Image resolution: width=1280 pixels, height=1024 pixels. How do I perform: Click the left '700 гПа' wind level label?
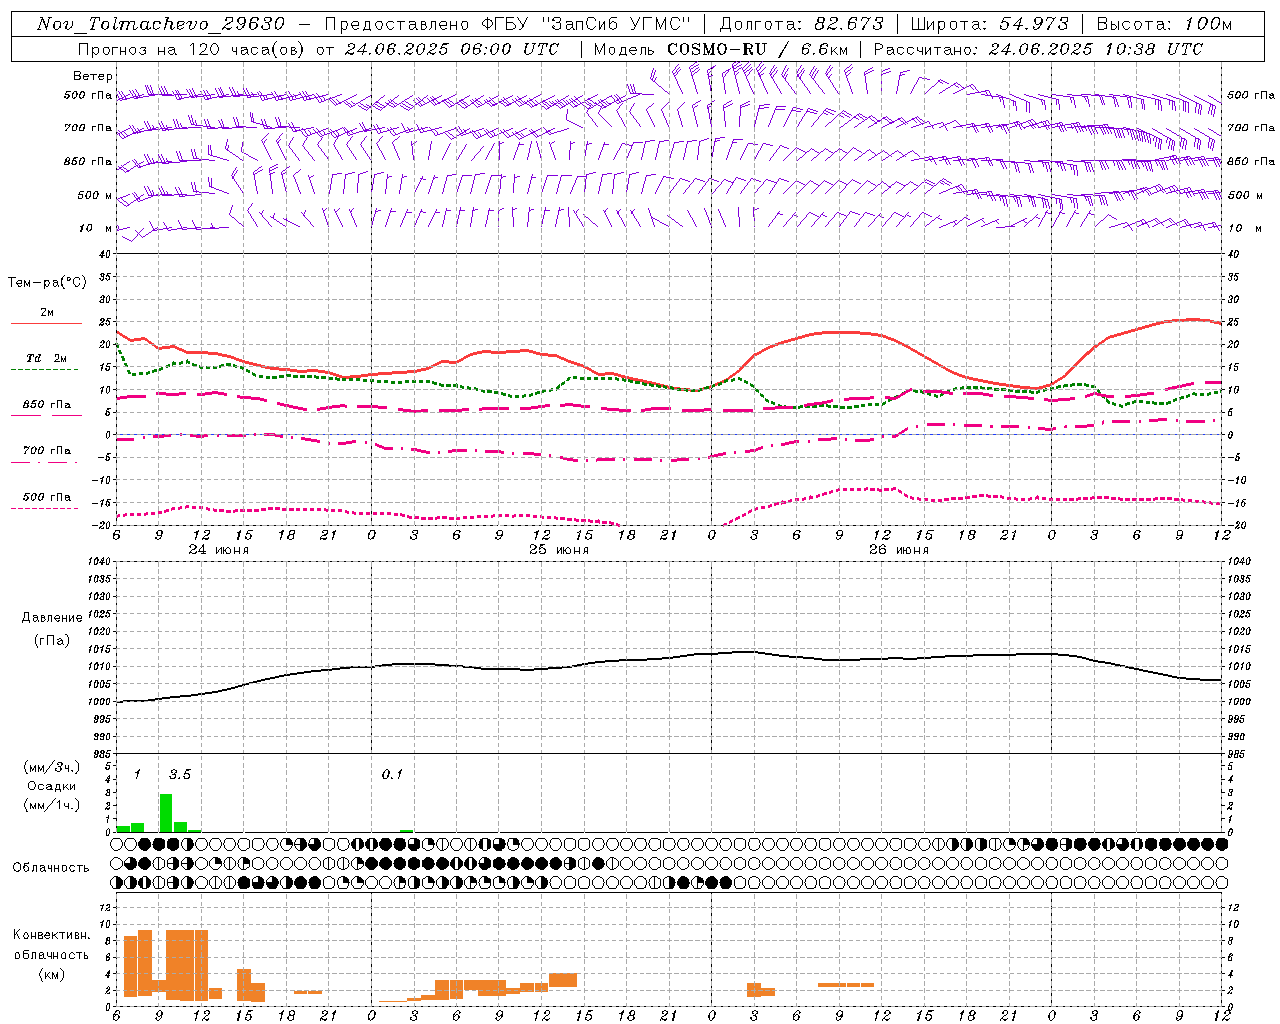[x=88, y=128]
